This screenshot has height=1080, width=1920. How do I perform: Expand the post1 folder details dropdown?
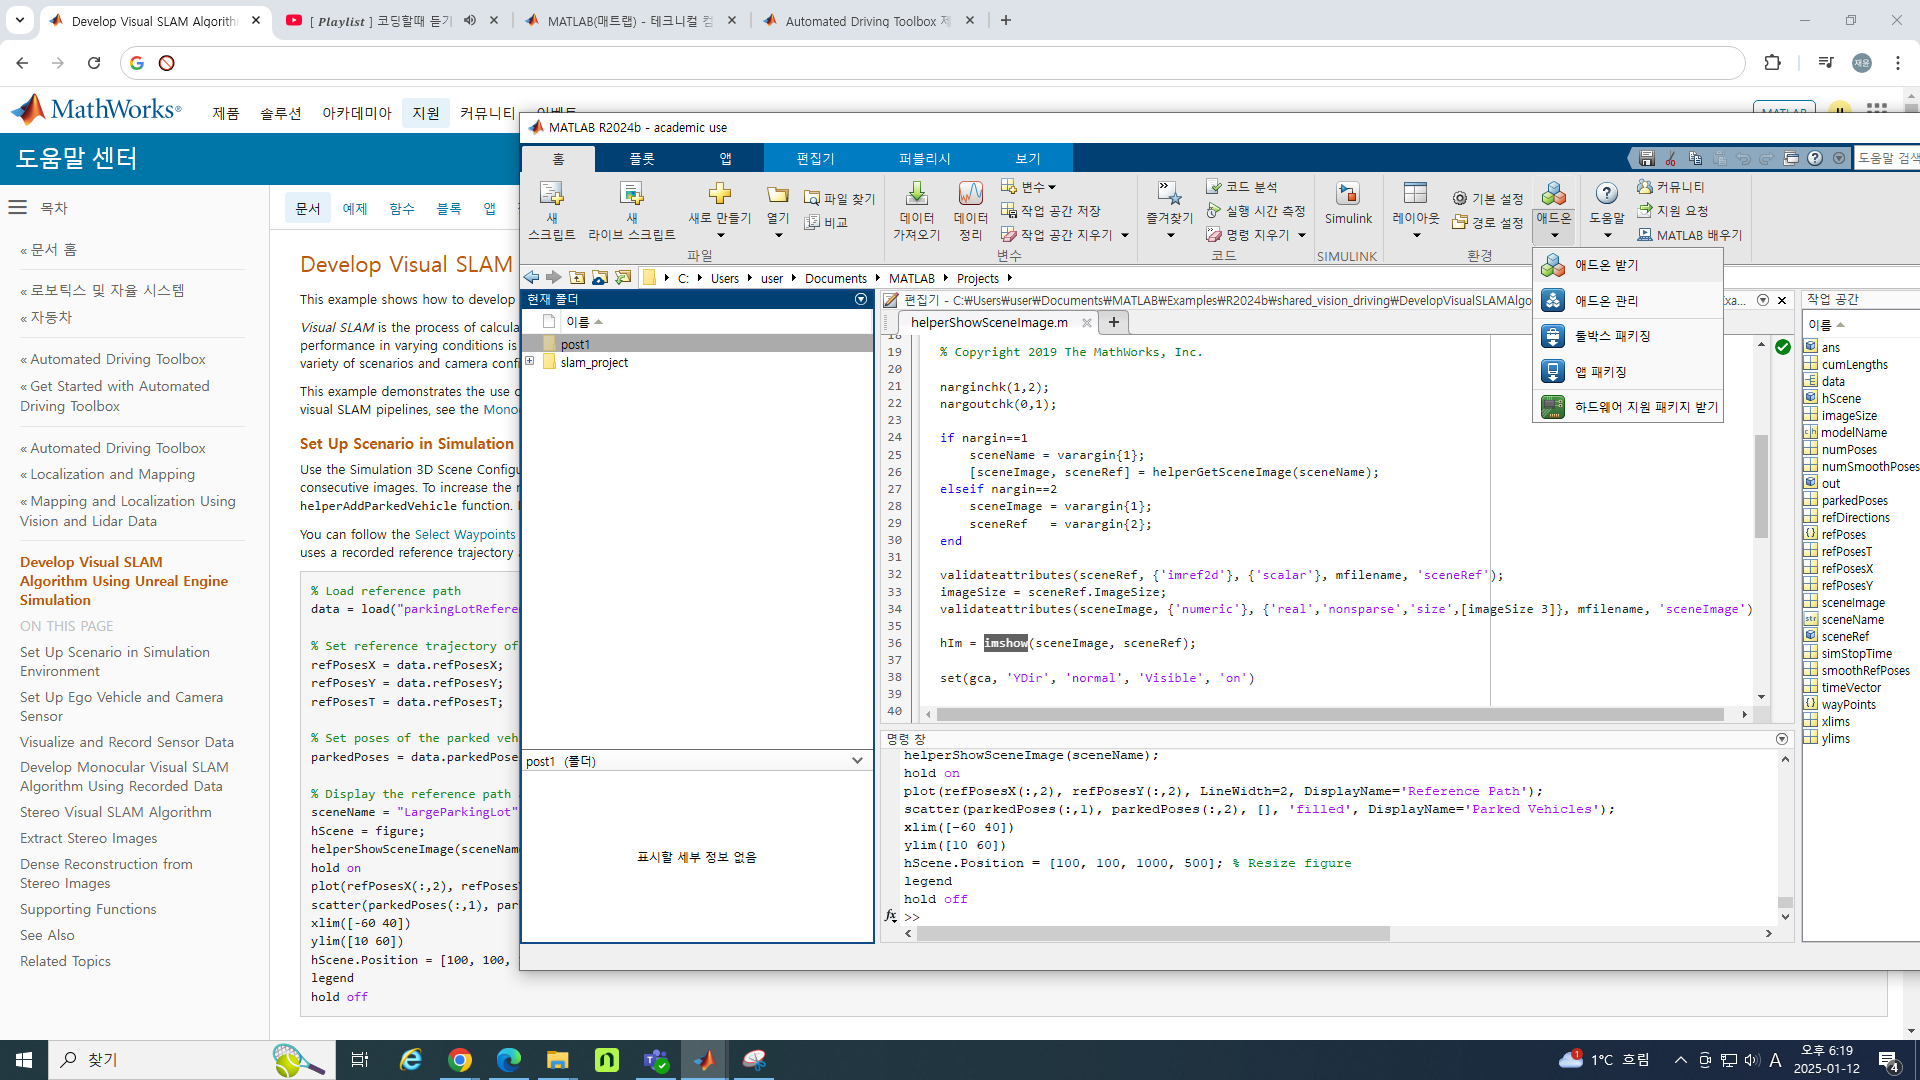[857, 761]
